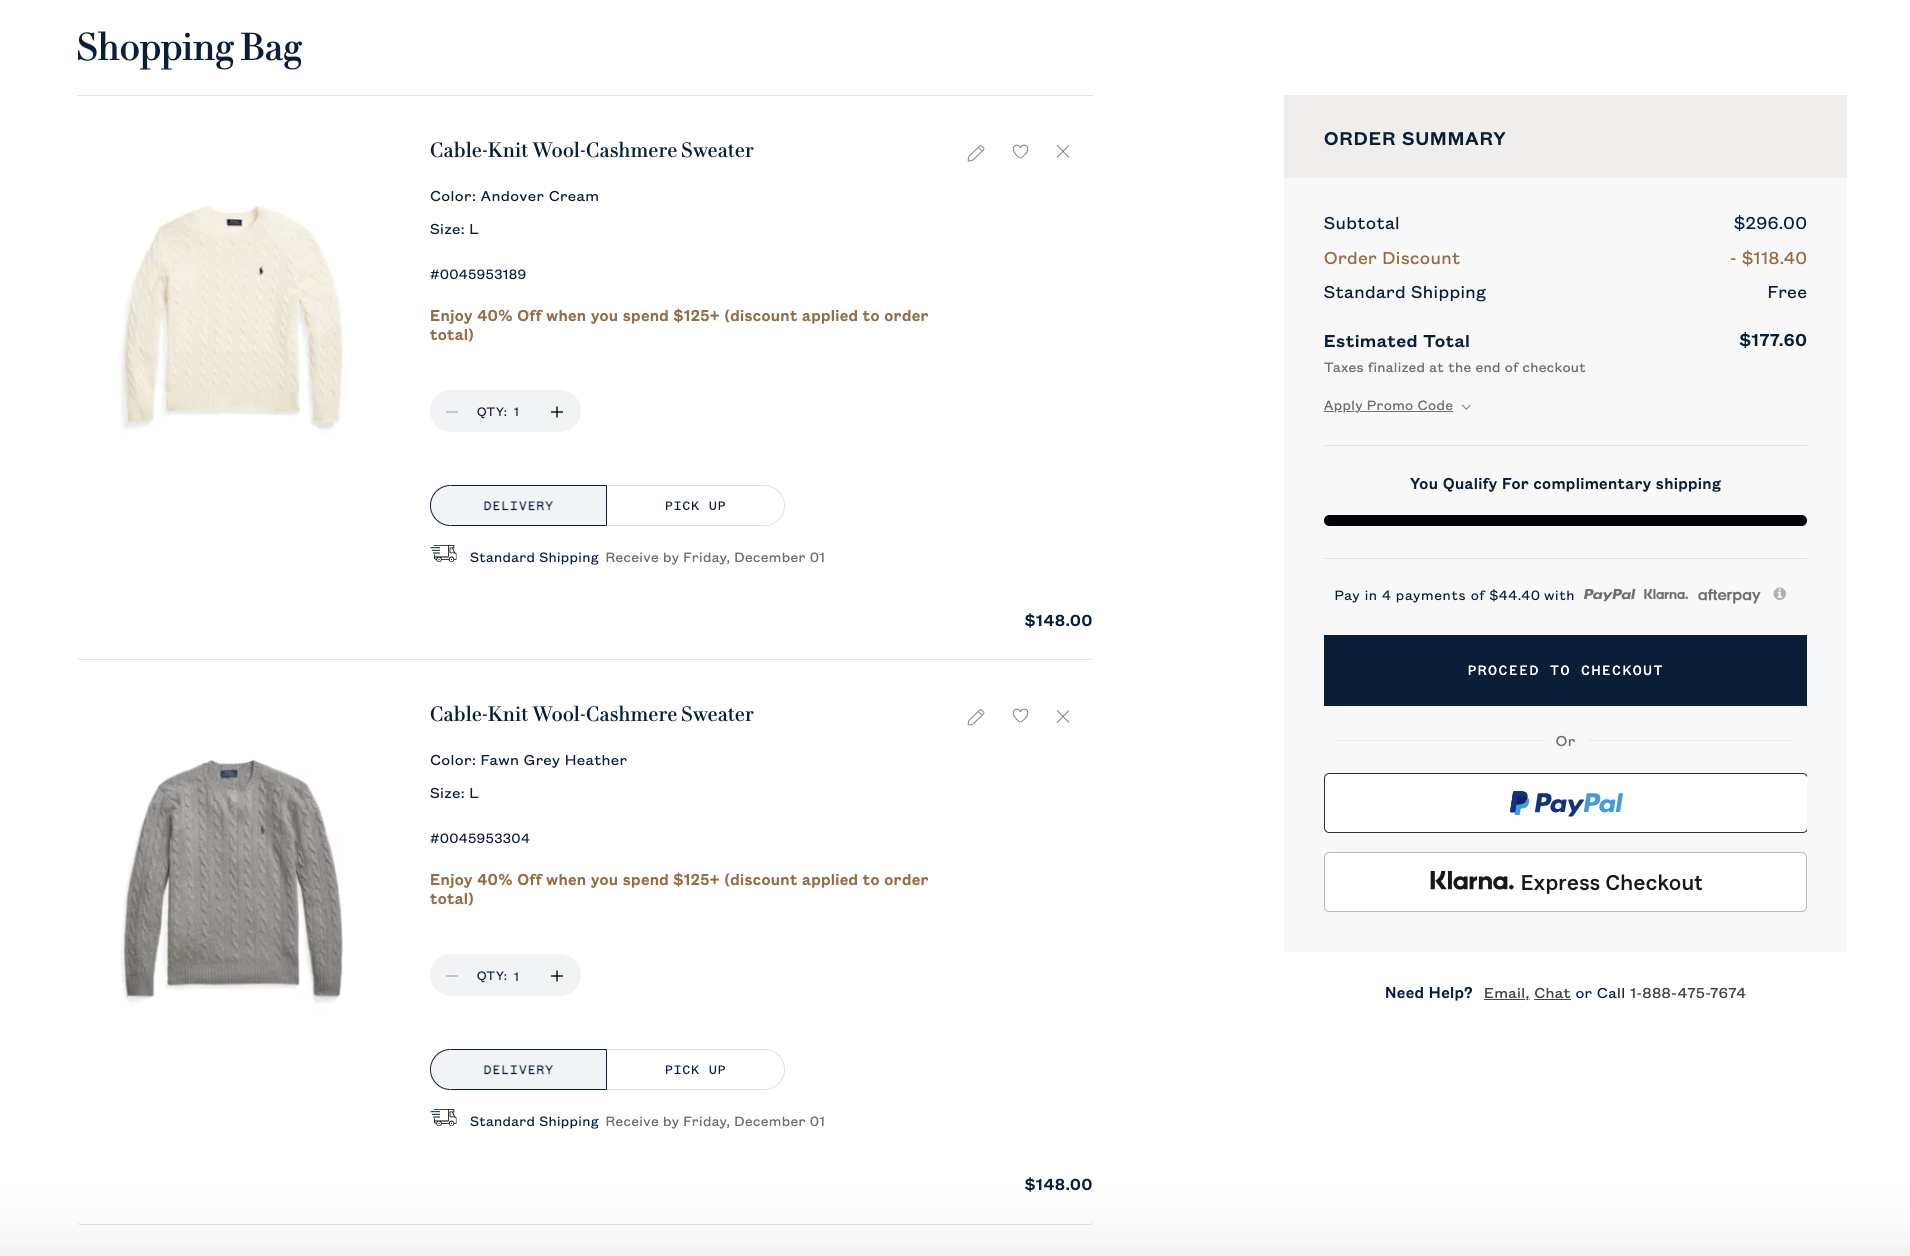
Task: Edit the Andover Cream sweater item
Action: pyautogui.click(x=976, y=153)
